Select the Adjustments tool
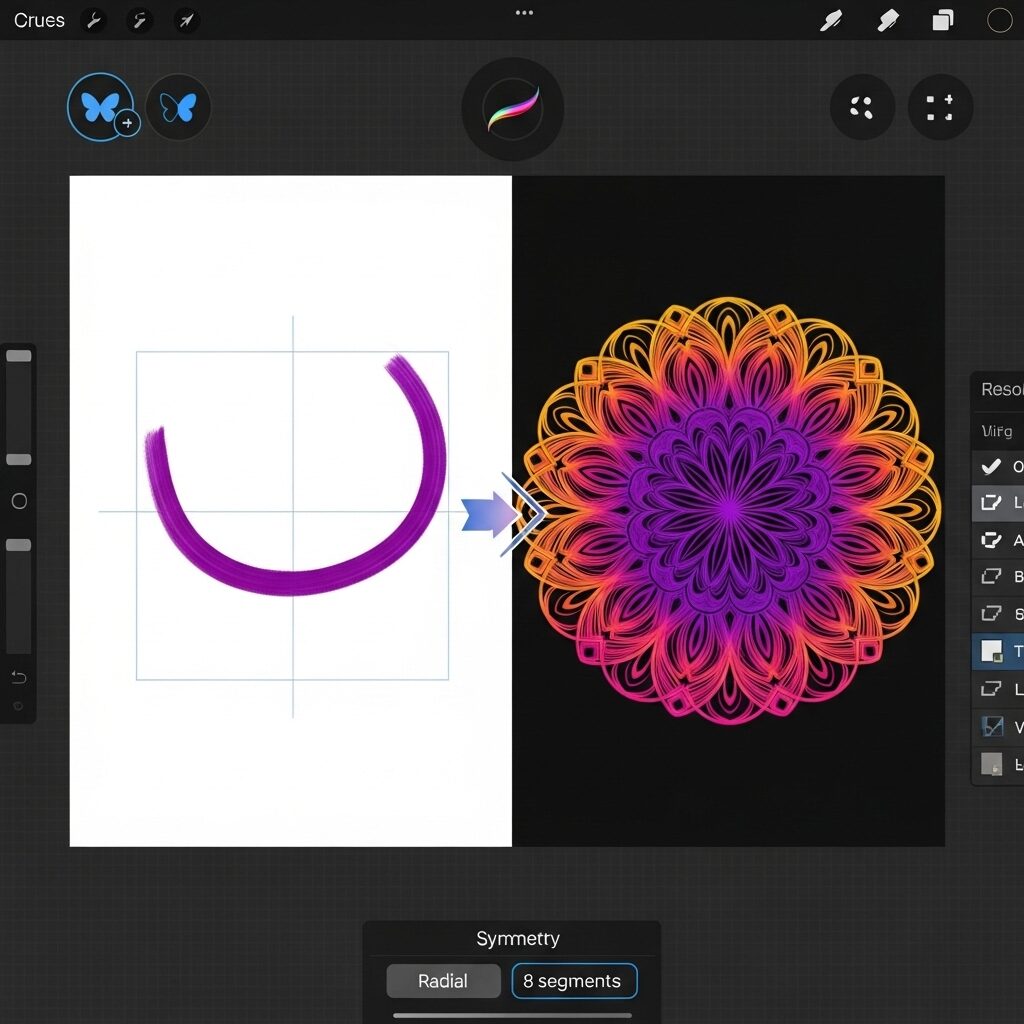 139,20
